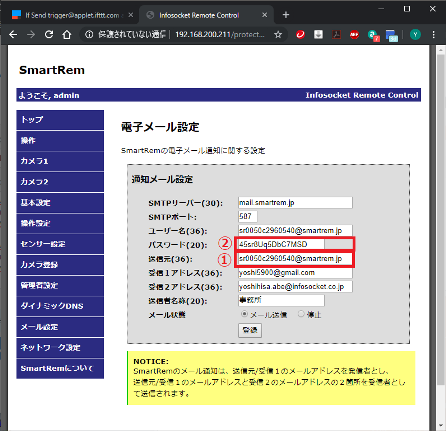Click the SMTP server input field
446x431 pixels.
tap(295, 203)
